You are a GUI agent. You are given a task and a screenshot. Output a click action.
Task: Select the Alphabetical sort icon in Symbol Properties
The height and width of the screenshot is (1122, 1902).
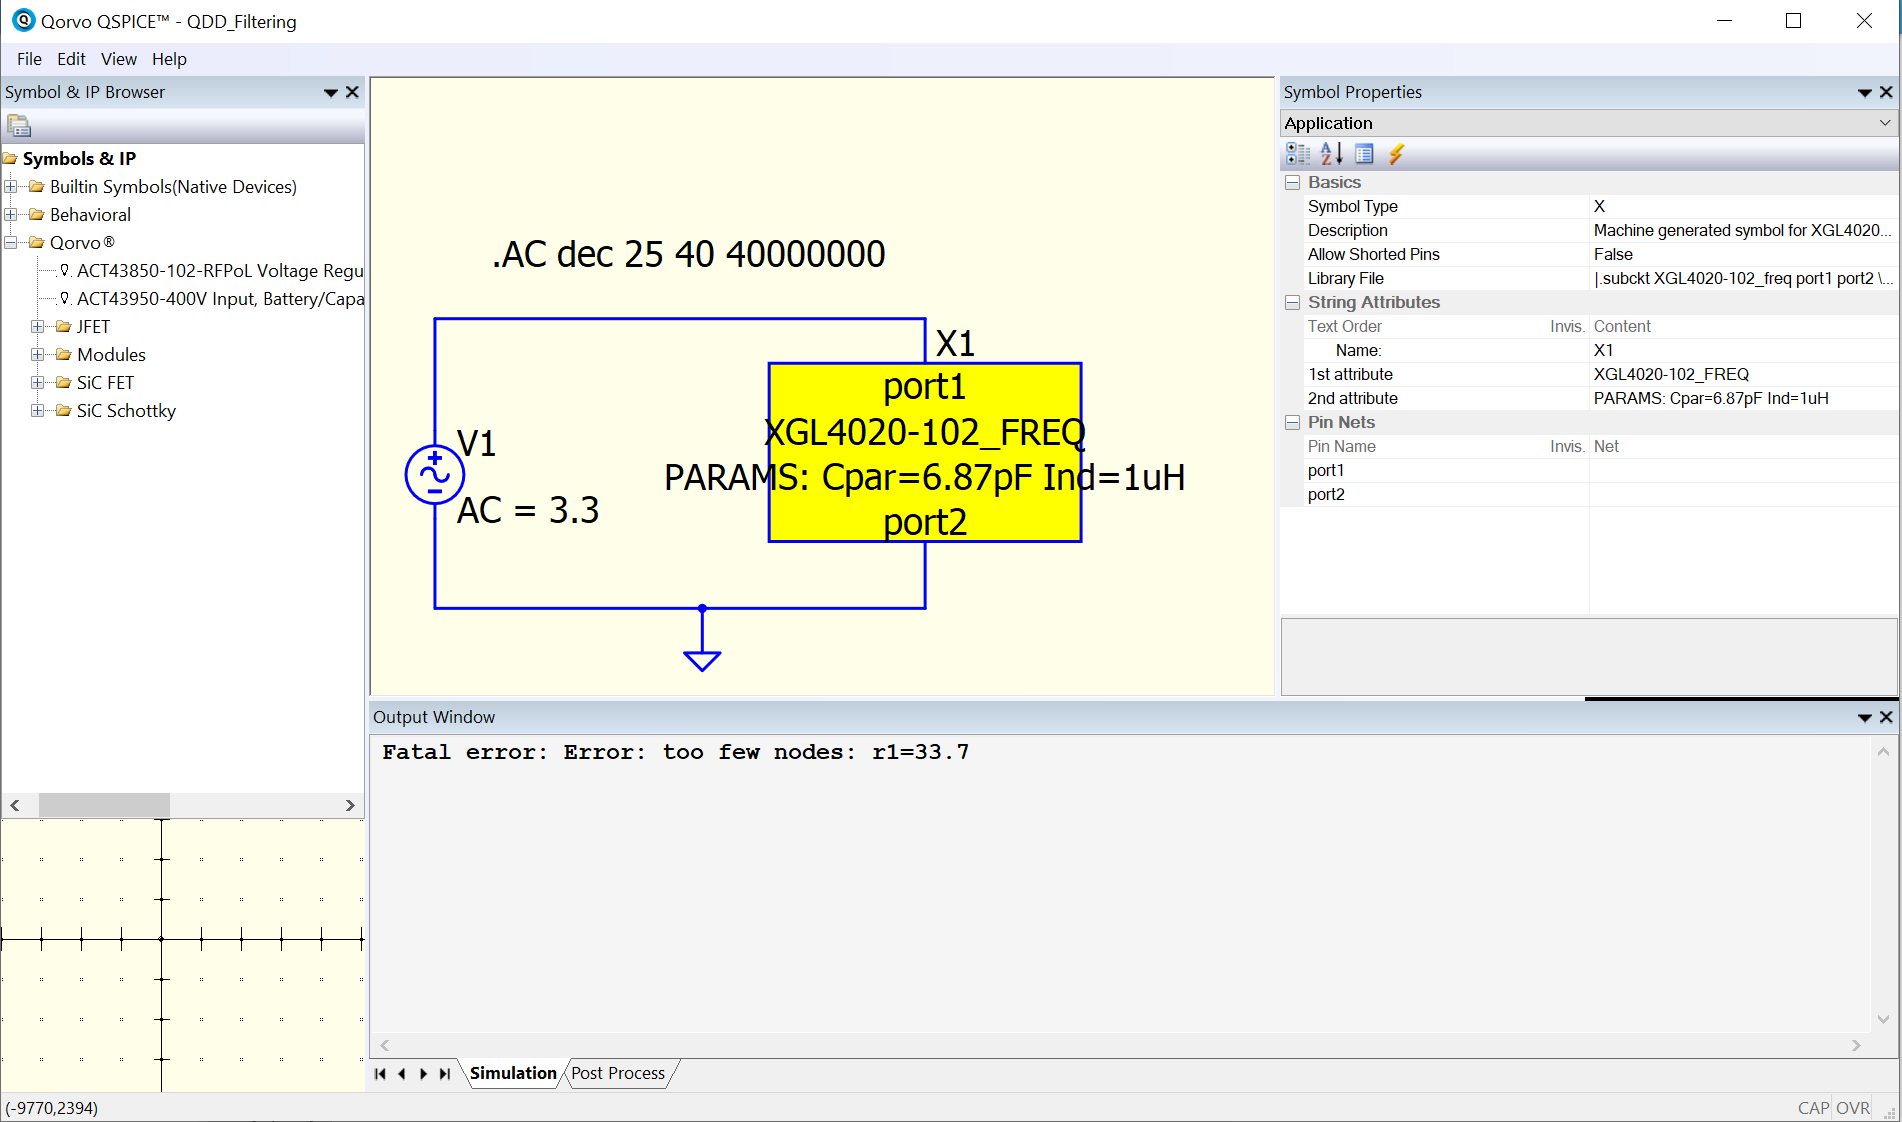[1331, 154]
